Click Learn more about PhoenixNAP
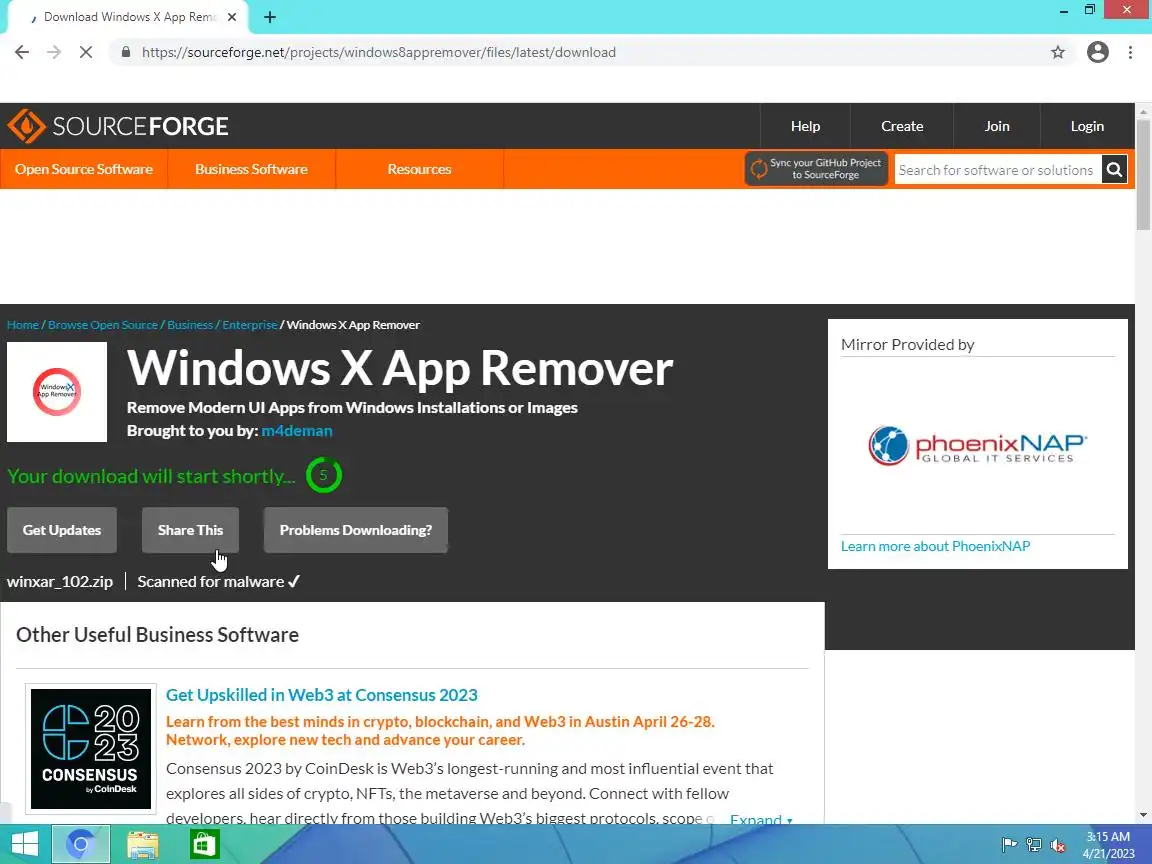The width and height of the screenshot is (1152, 864). point(935,546)
